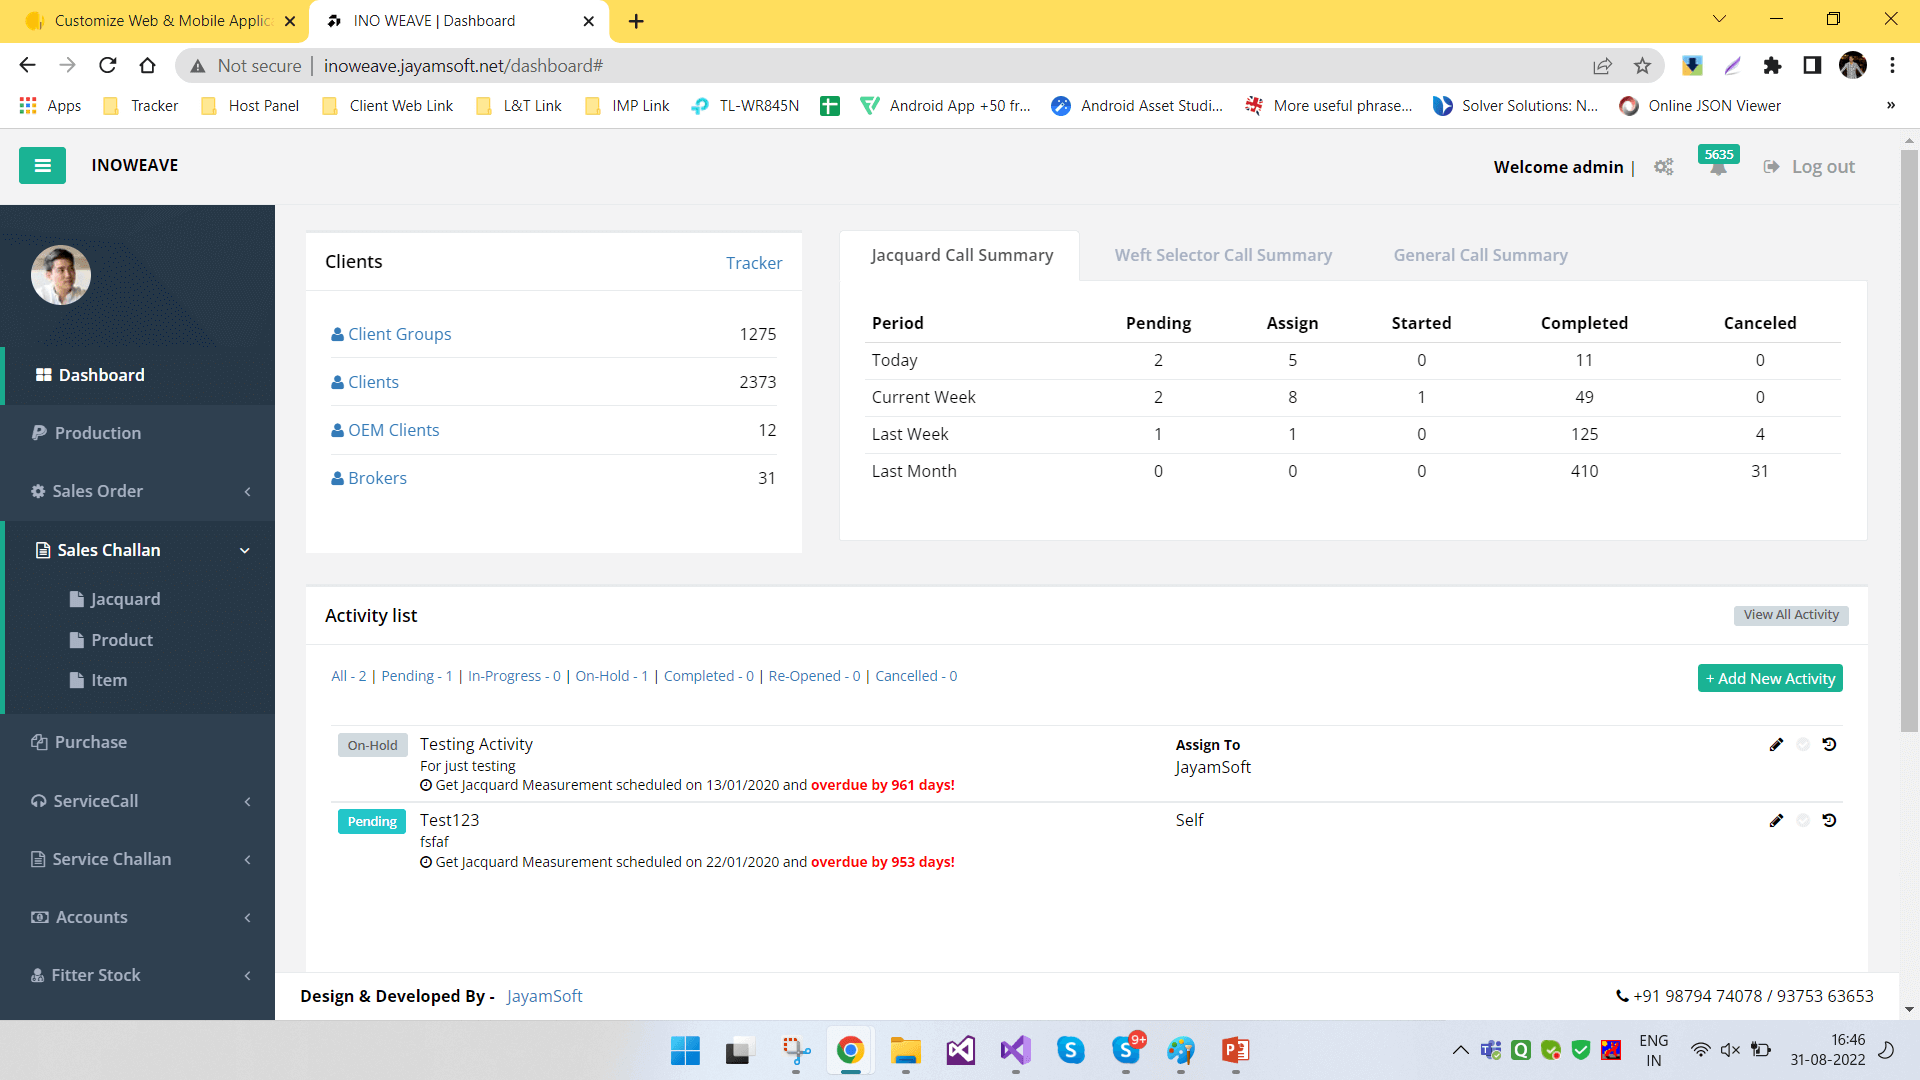1920x1080 pixels.
Task: Expand the Service Challan sidebar menu
Action: [138, 859]
